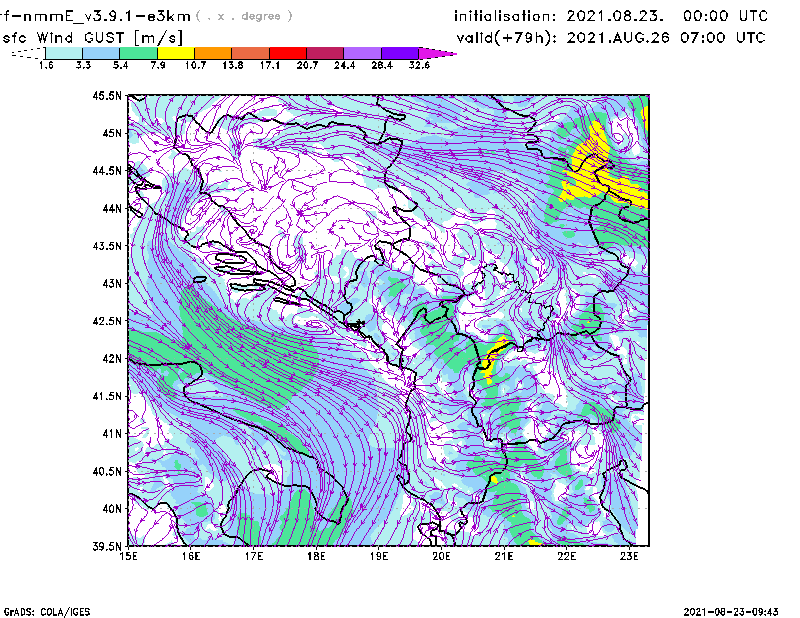800x618 pixels.
Task: Click the legend value '7.9'
Action: tap(158, 65)
